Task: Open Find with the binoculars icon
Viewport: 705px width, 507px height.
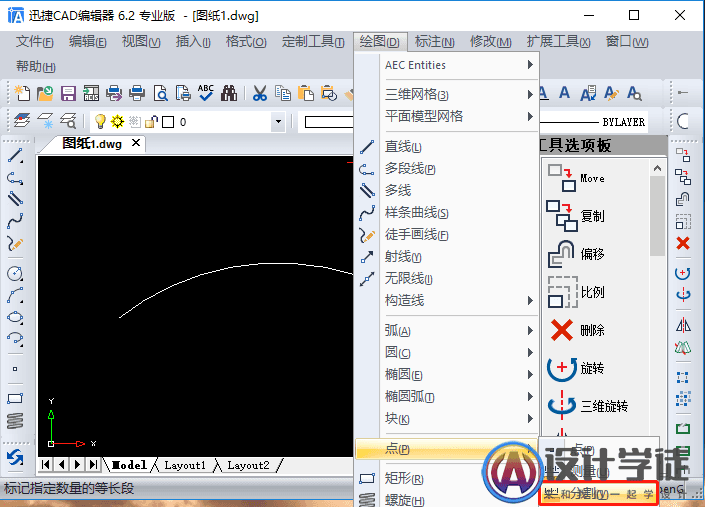Action: [x=229, y=93]
